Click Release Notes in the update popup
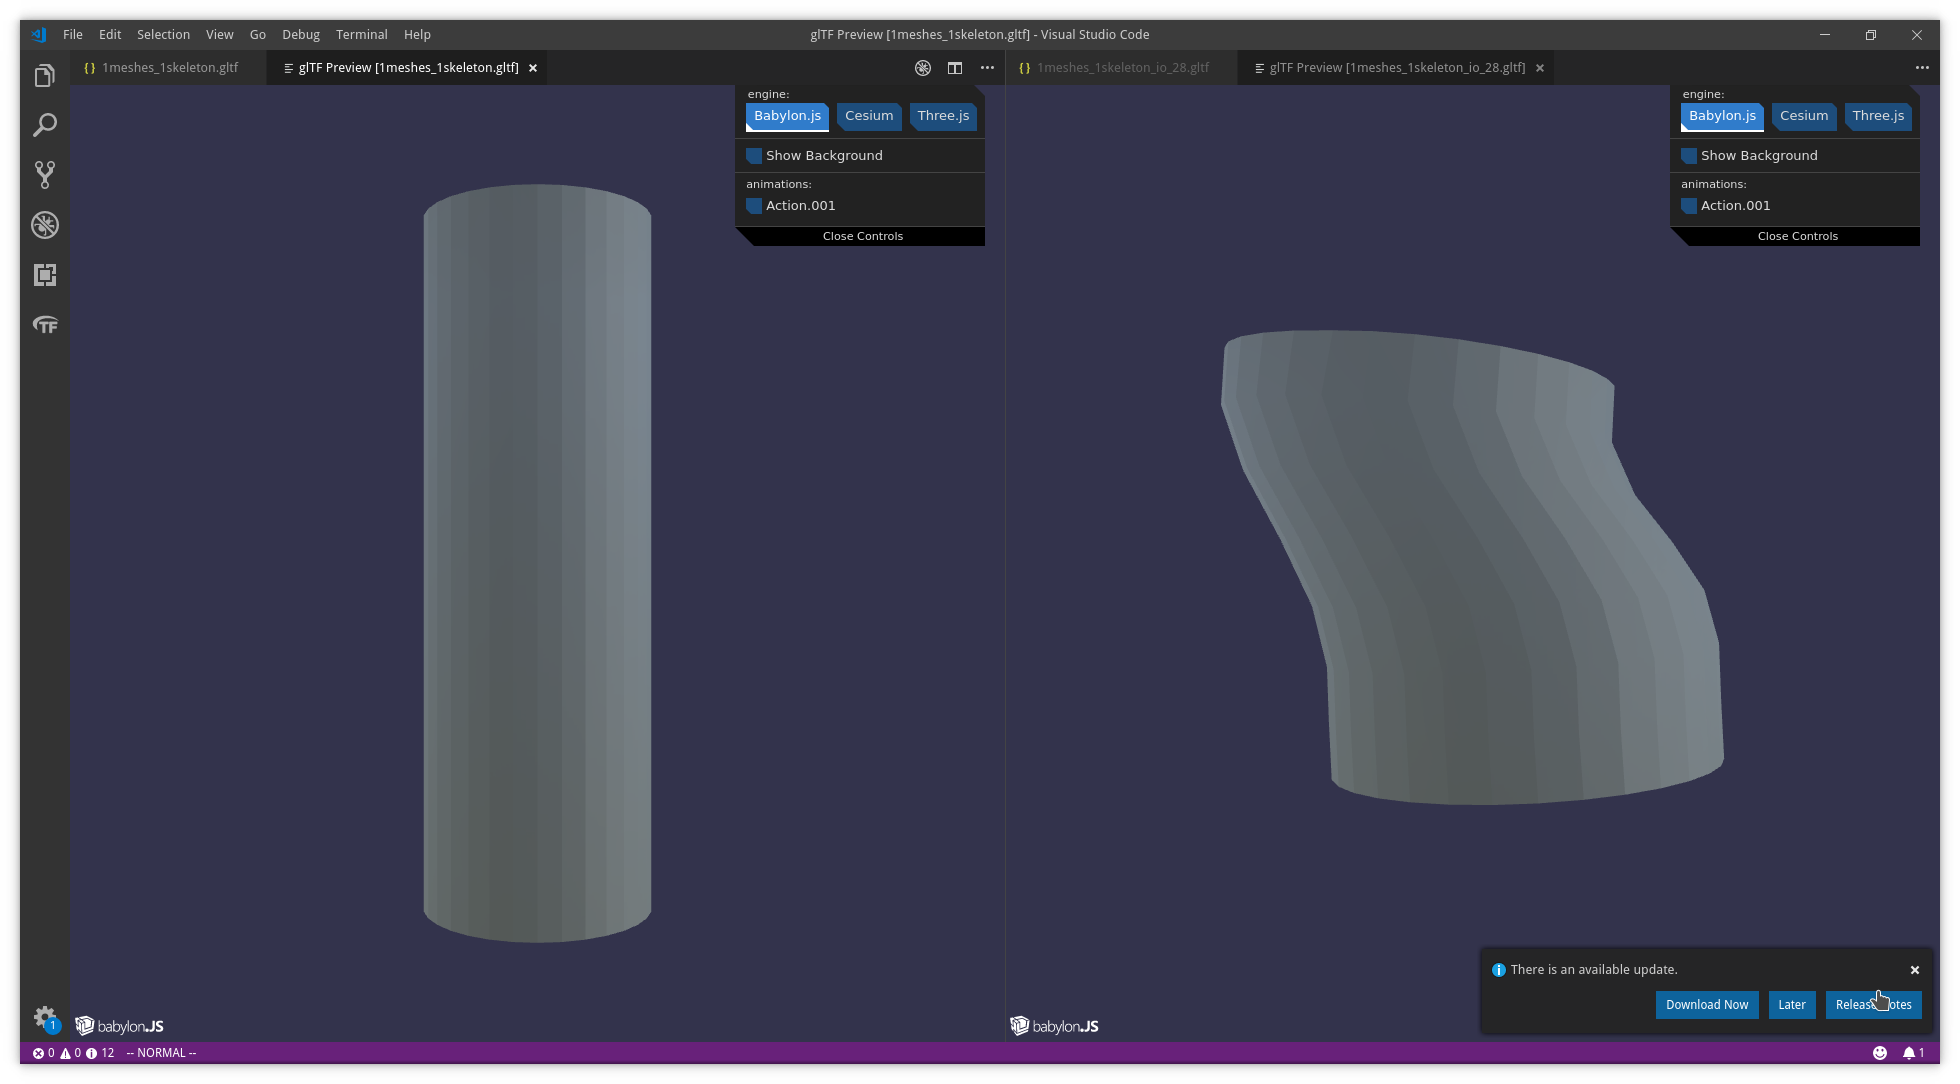Screen dimensions: 1960x1084 tap(1873, 1004)
